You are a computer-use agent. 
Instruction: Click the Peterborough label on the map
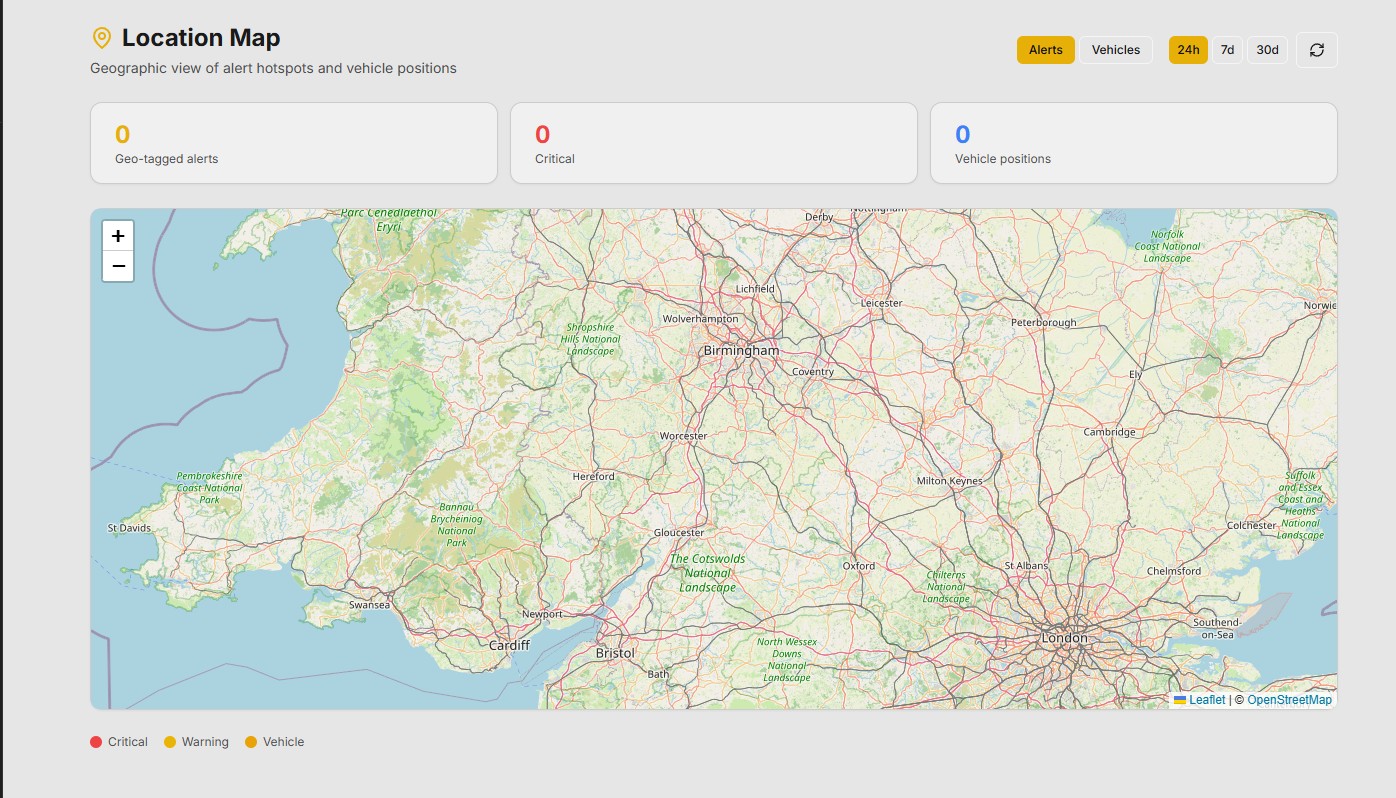point(1044,322)
